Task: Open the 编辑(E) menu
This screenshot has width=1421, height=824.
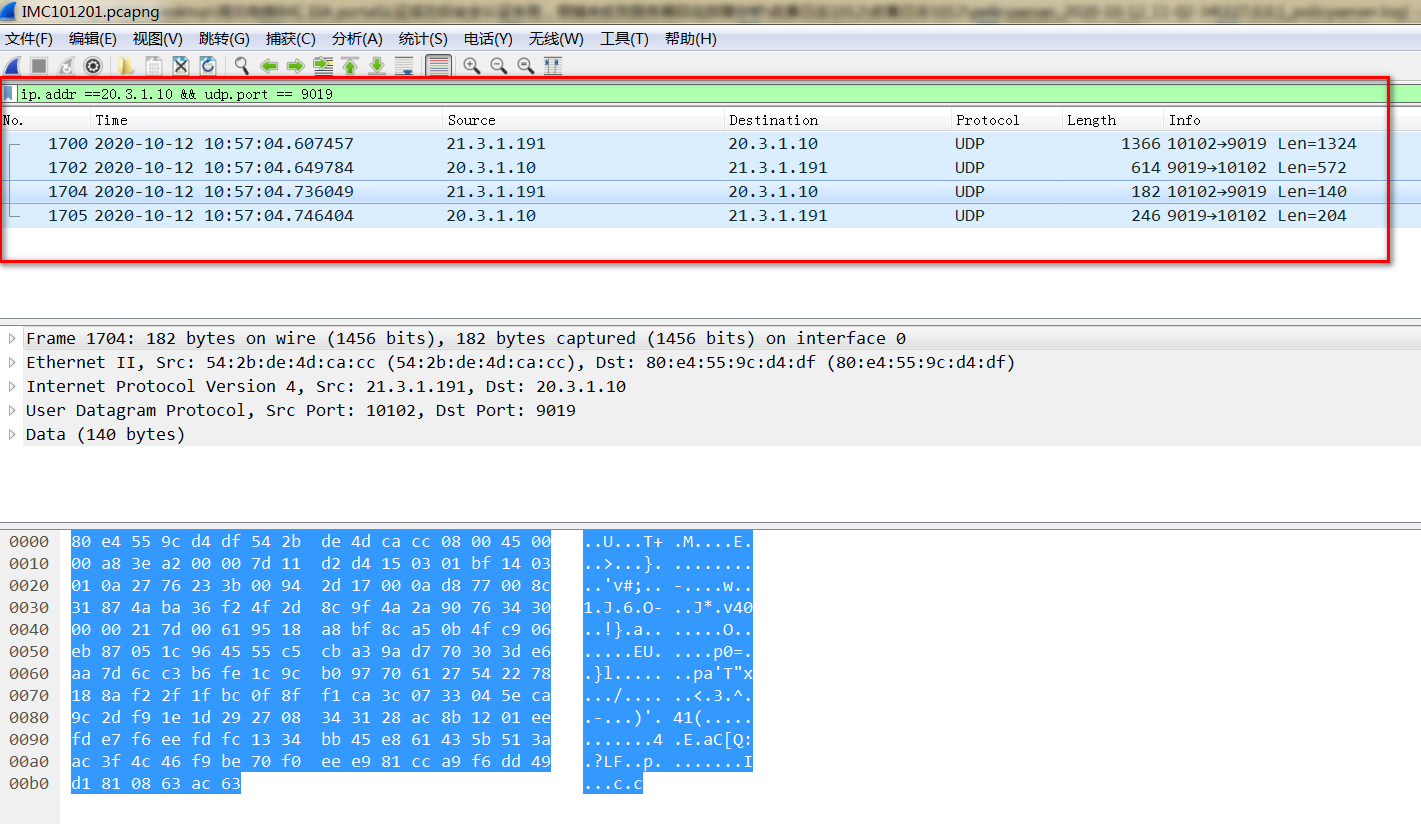Action: pos(92,39)
